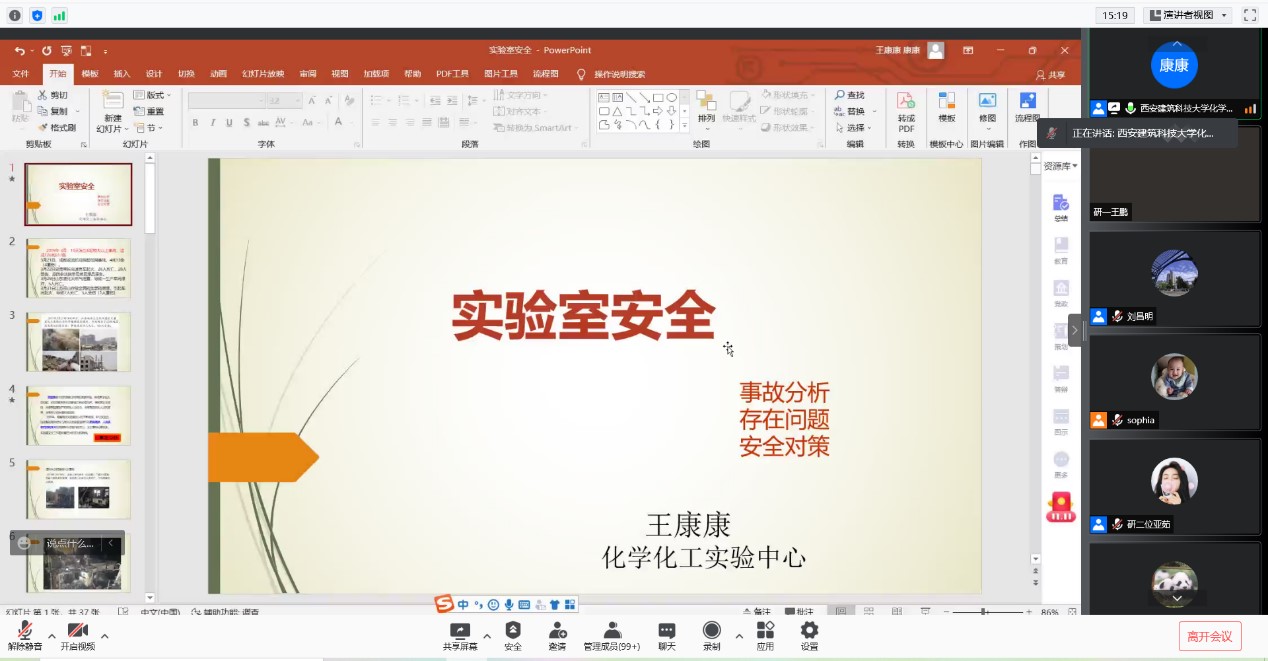Expand options arrow next to video button
The height and width of the screenshot is (661, 1268).
(104, 635)
